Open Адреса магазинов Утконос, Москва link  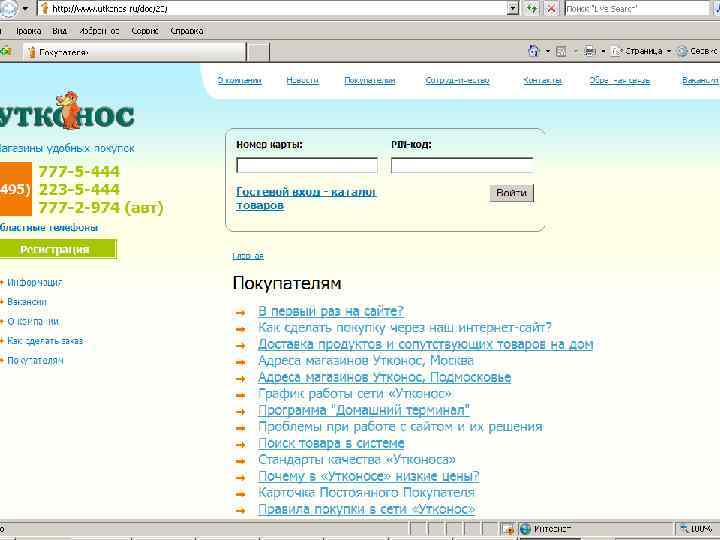(366, 360)
